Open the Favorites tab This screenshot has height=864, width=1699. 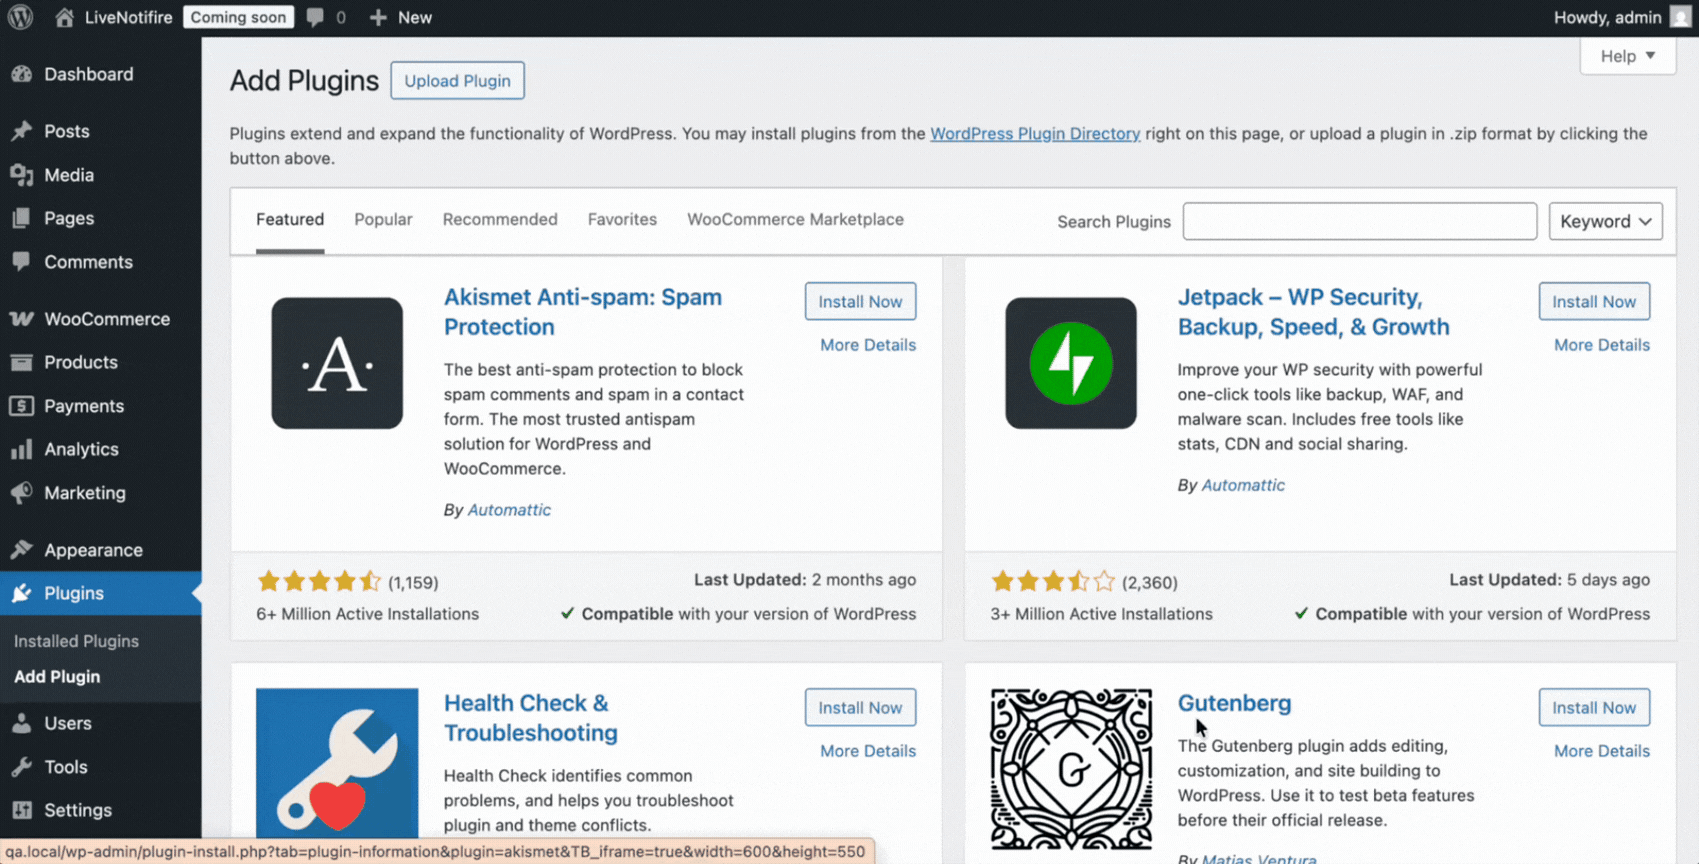pyautogui.click(x=622, y=219)
